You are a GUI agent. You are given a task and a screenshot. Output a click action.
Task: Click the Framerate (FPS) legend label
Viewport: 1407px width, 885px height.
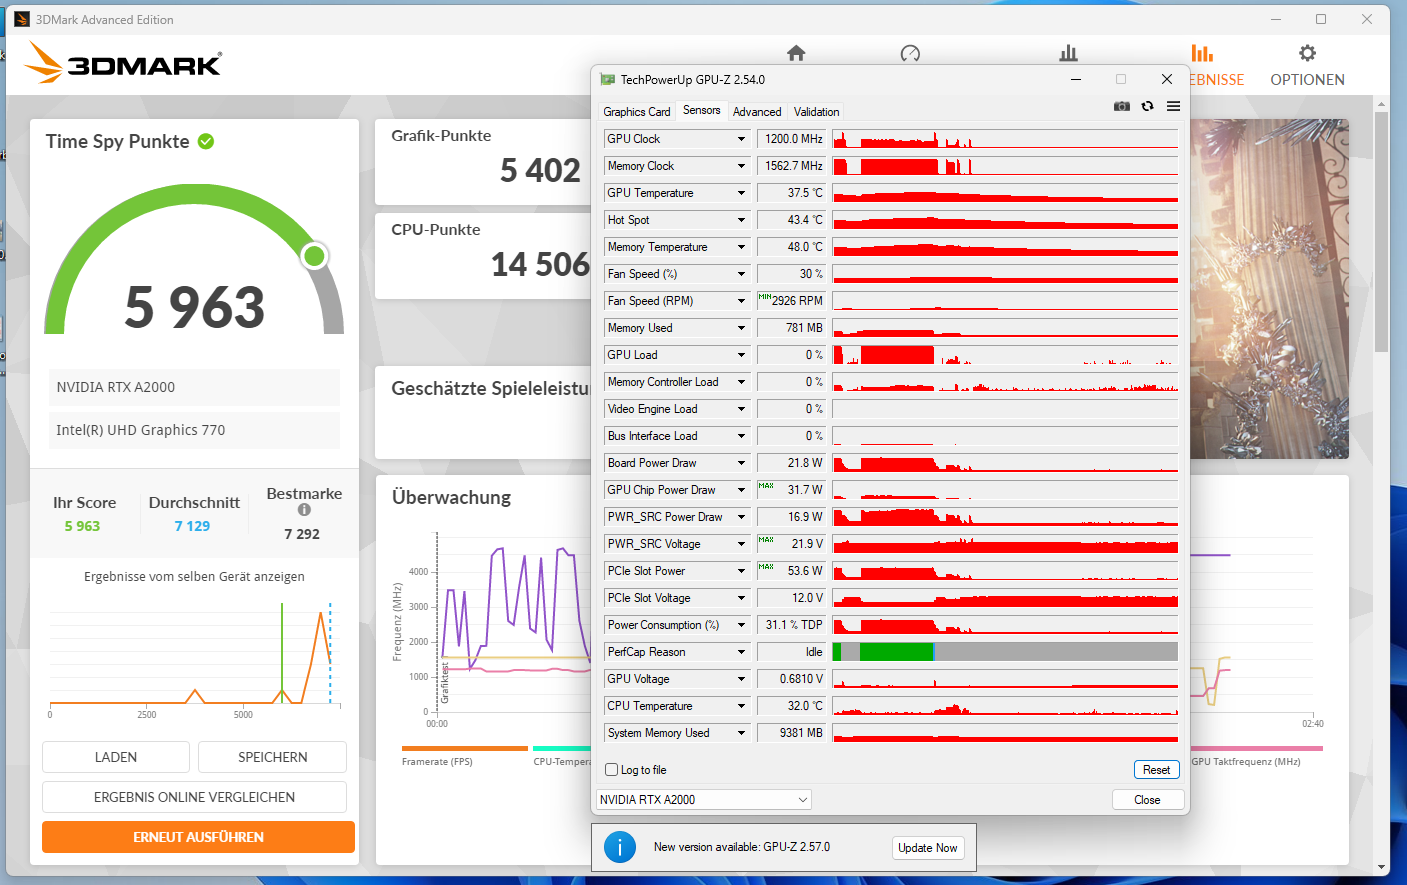[x=437, y=762]
